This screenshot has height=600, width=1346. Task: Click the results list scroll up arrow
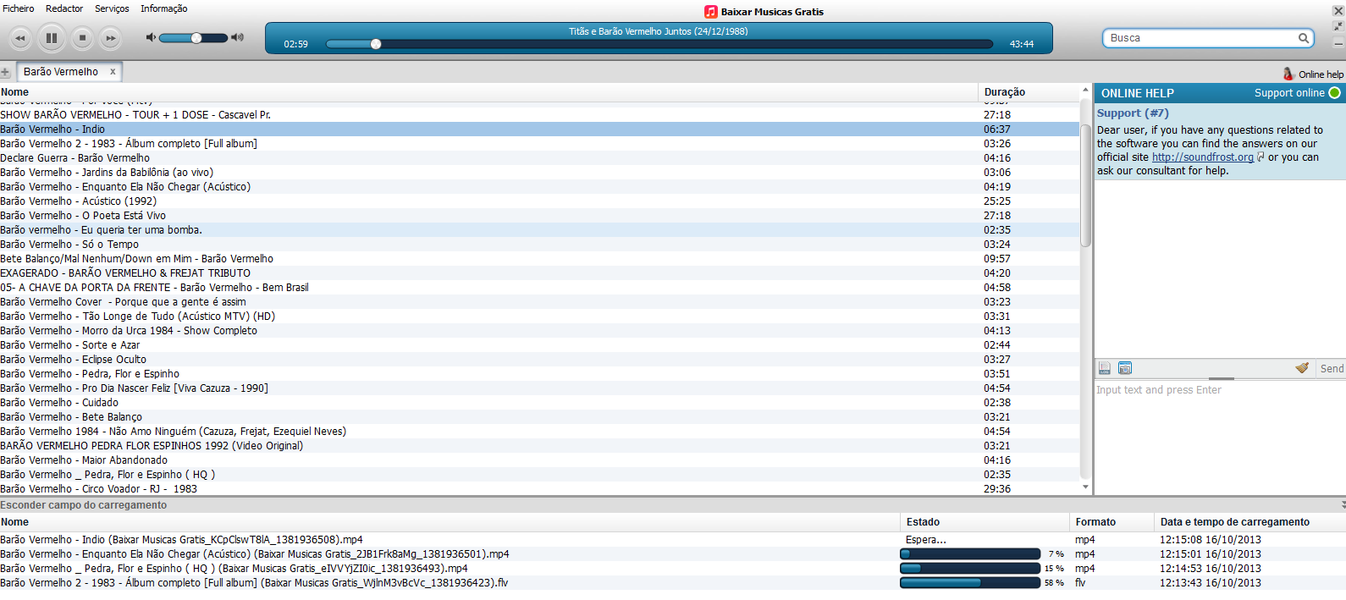tap(1086, 90)
